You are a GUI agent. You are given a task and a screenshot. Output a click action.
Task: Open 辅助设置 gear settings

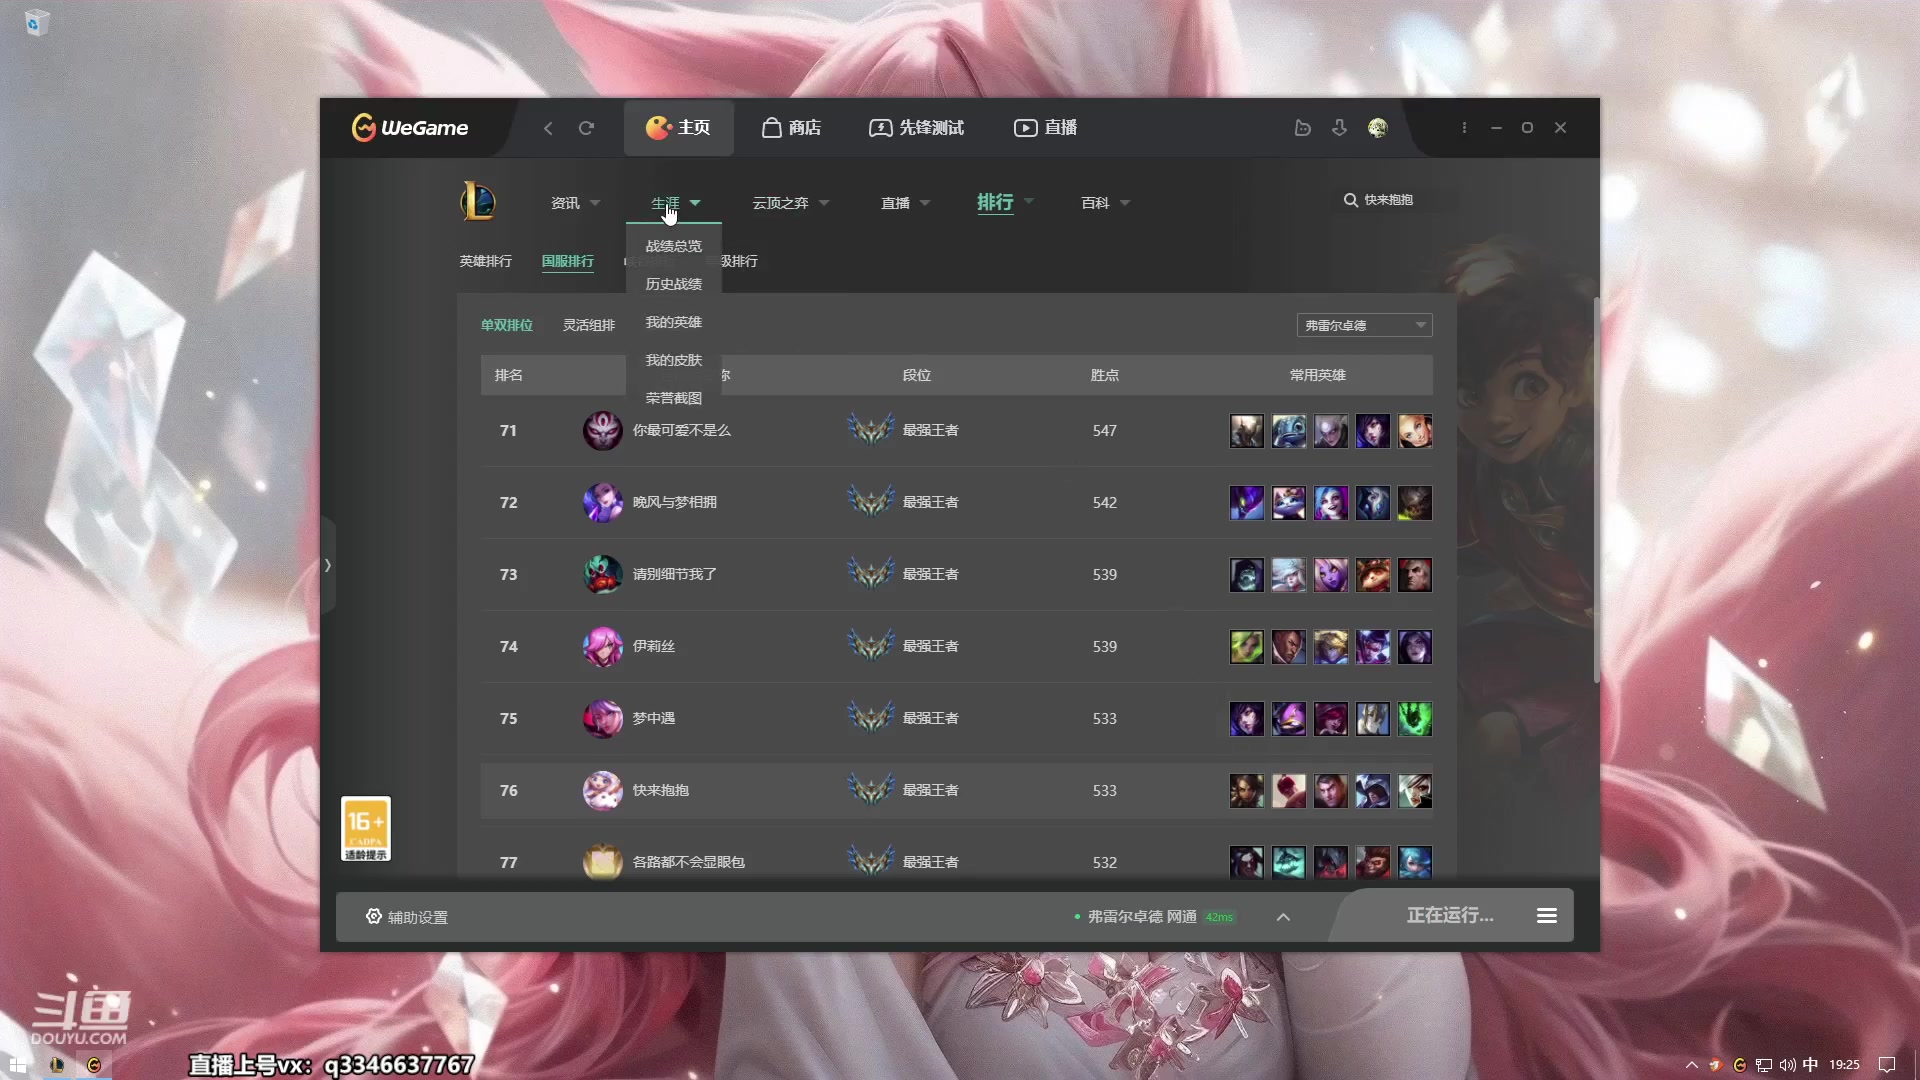407,917
